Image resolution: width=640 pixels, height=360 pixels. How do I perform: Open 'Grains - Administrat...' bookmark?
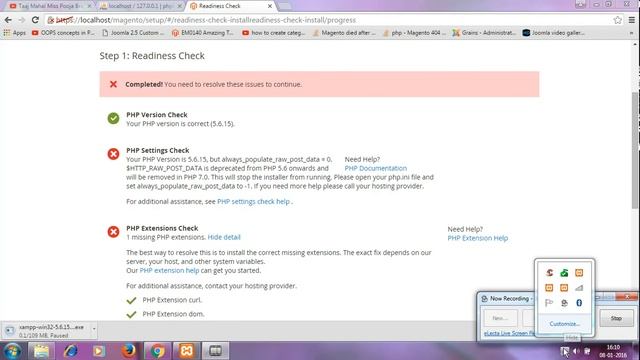[484, 33]
